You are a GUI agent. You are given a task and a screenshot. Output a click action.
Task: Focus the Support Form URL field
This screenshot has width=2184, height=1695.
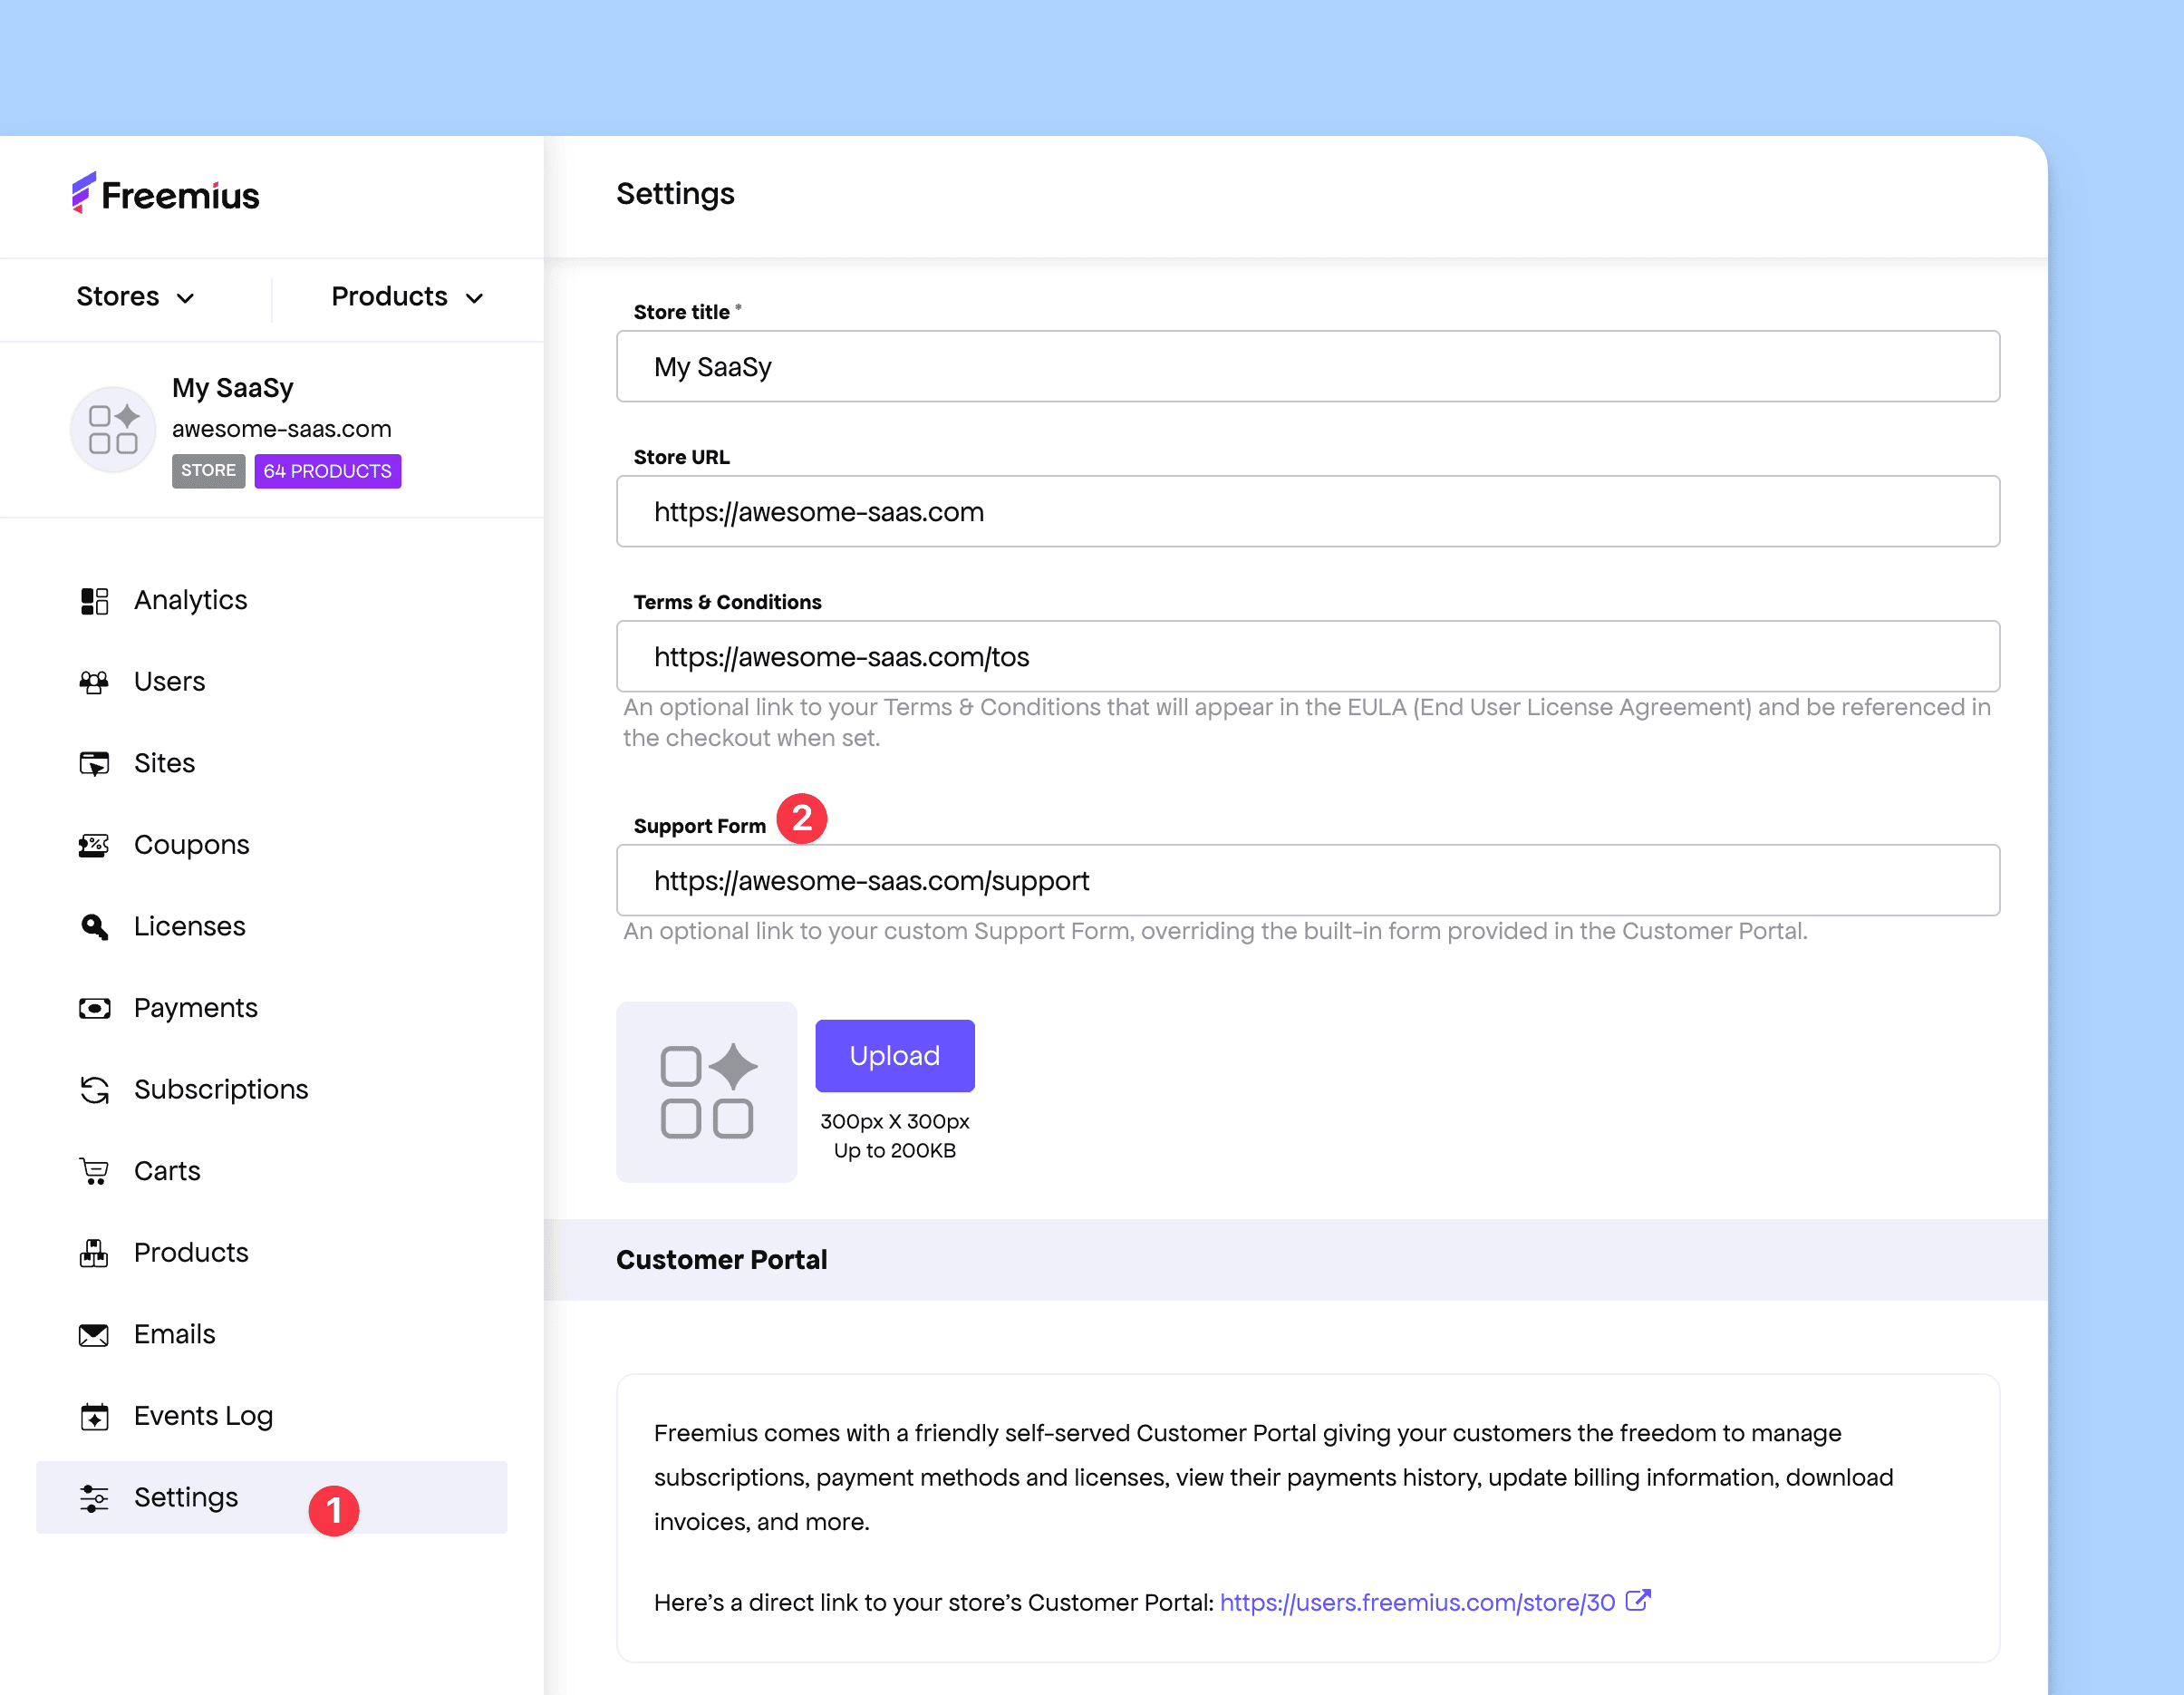click(1308, 881)
